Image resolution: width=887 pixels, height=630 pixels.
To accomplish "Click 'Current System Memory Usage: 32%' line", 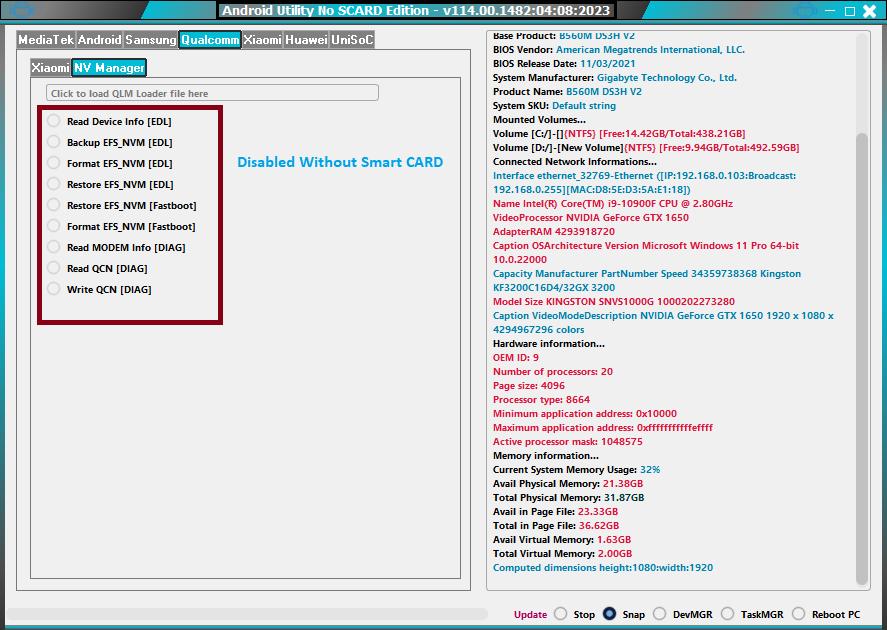I will point(576,469).
